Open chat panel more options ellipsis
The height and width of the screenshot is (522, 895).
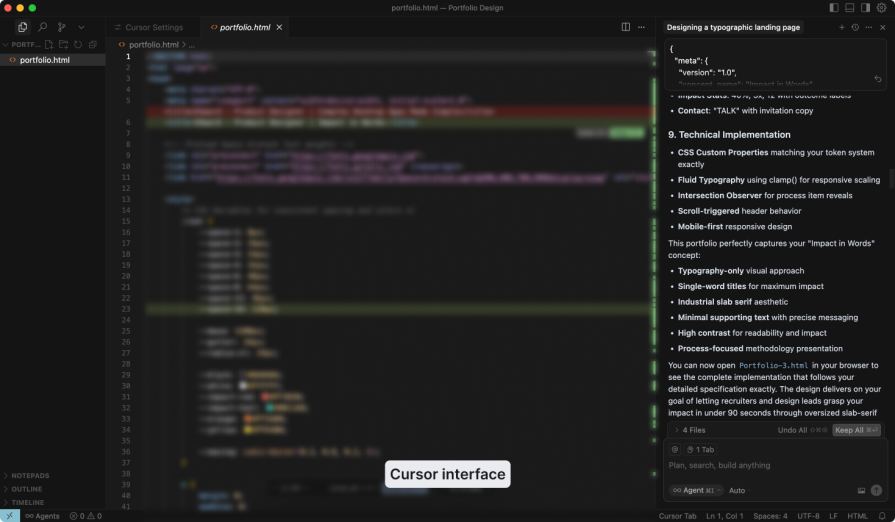pos(869,27)
